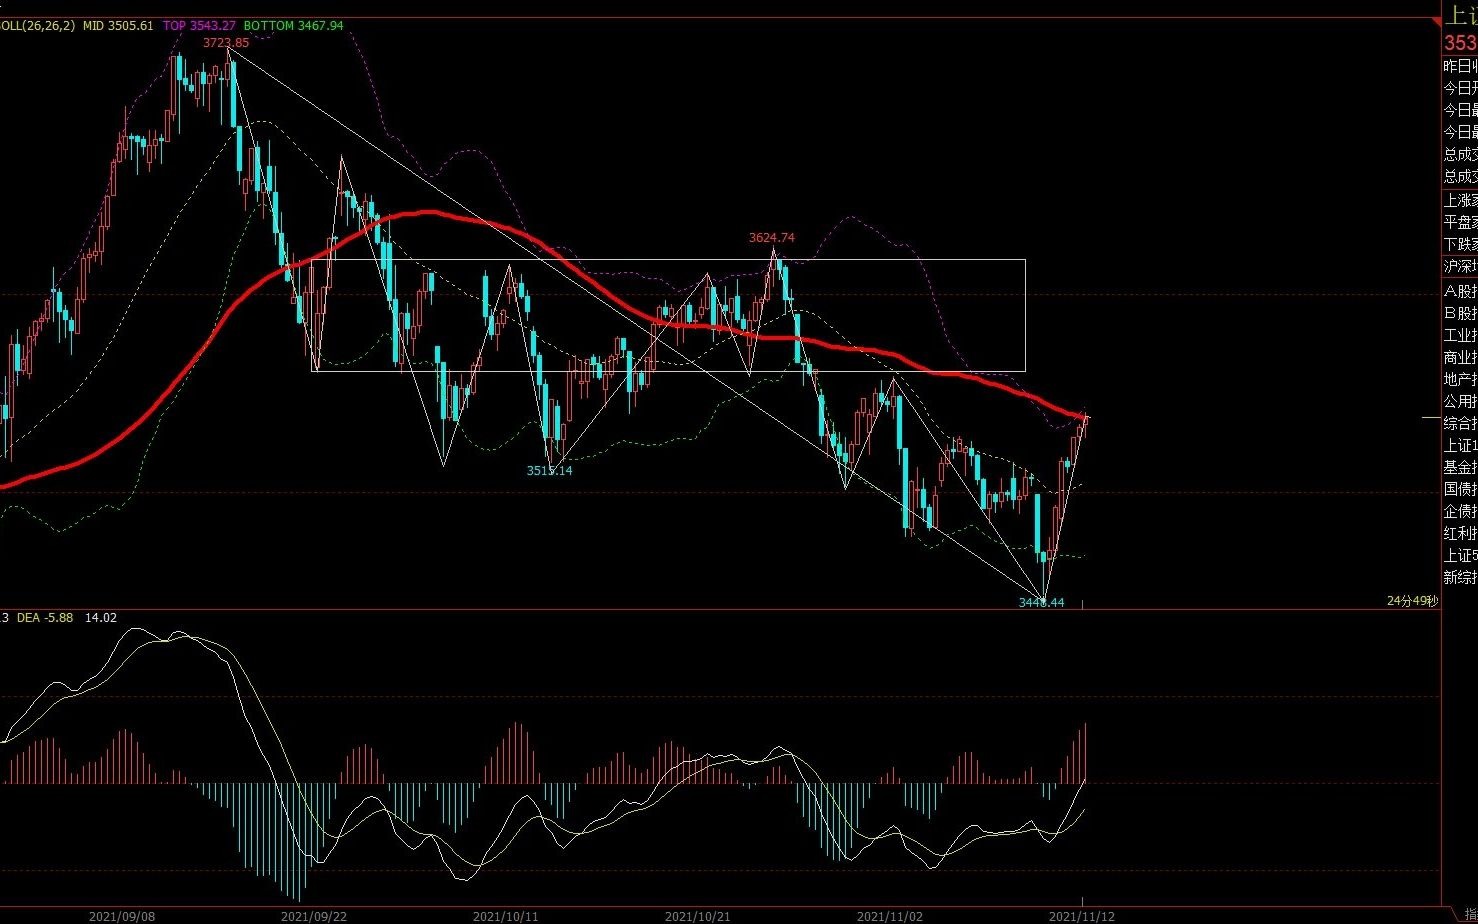Image resolution: width=1478 pixels, height=924 pixels.
Task: Open the 企债 index entry
Action: pyautogui.click(x=1460, y=512)
